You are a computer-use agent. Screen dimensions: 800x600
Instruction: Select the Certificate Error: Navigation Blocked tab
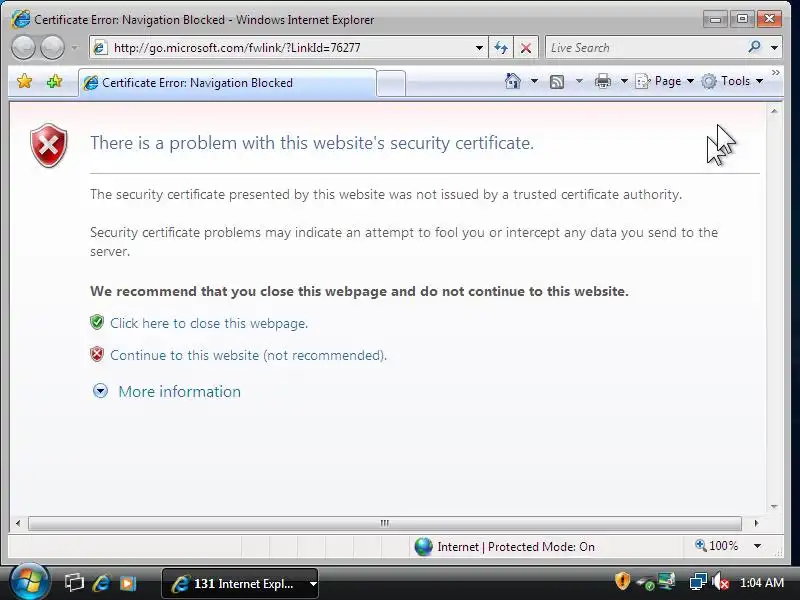(x=228, y=83)
